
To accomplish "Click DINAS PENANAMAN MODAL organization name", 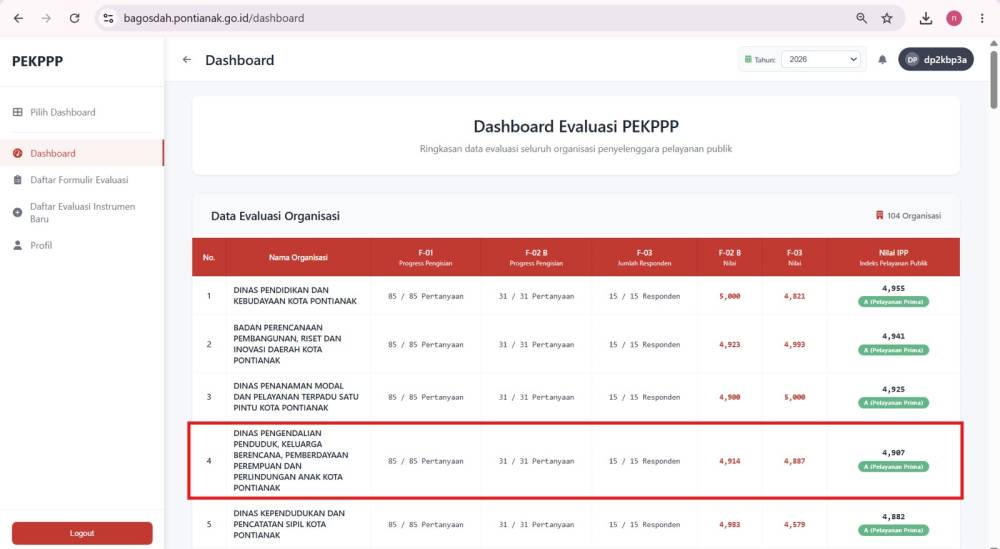I will 296,397.
